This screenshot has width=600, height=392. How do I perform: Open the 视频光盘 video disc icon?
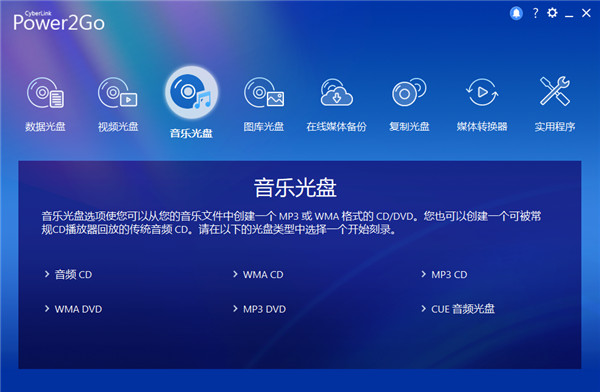click(x=117, y=93)
